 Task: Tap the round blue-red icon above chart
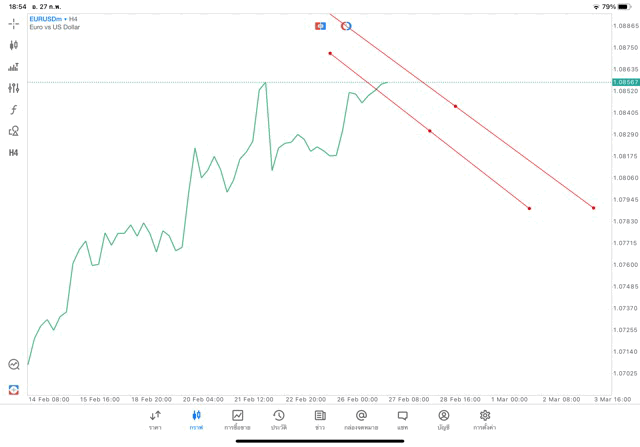point(346,25)
